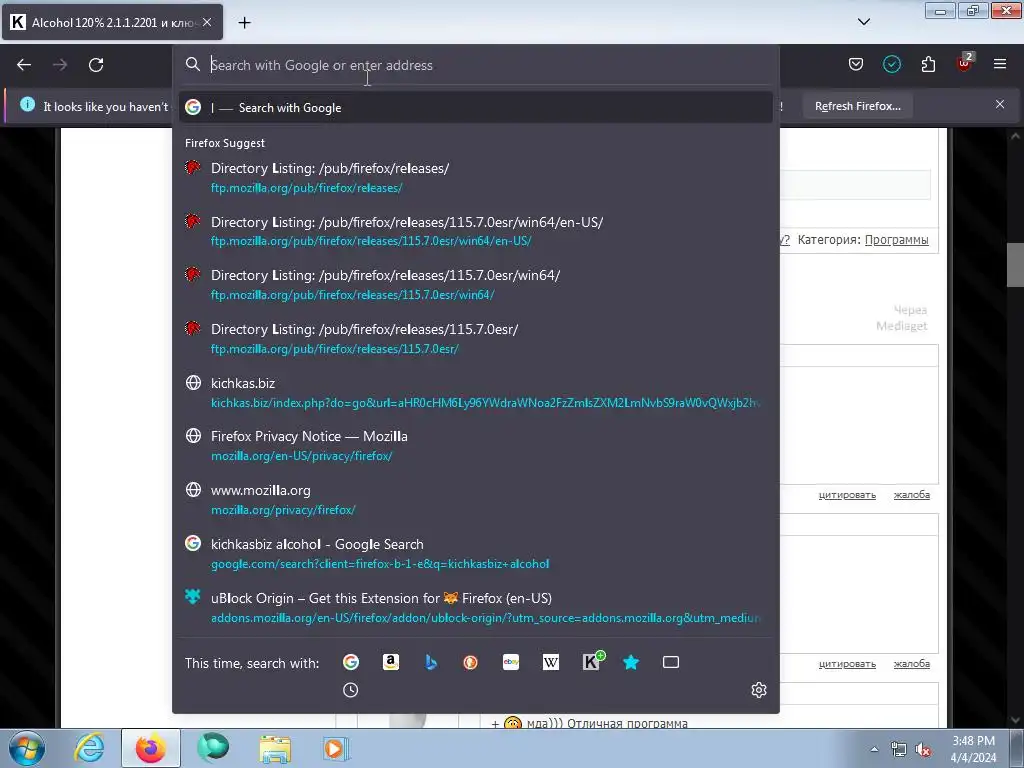Open the Windows Start menu

26,748
